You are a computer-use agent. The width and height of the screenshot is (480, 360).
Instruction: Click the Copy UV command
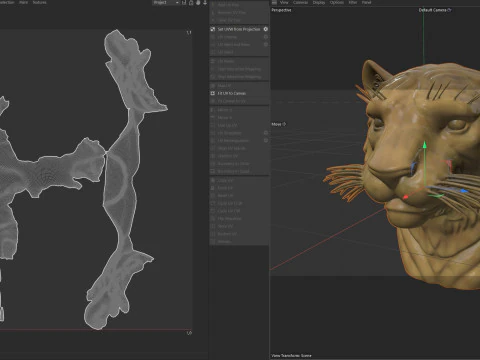pyautogui.click(x=239, y=180)
